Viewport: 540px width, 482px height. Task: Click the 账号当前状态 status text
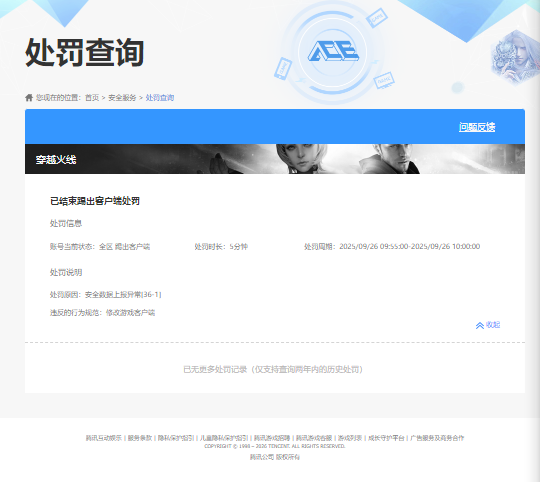tap(100, 247)
